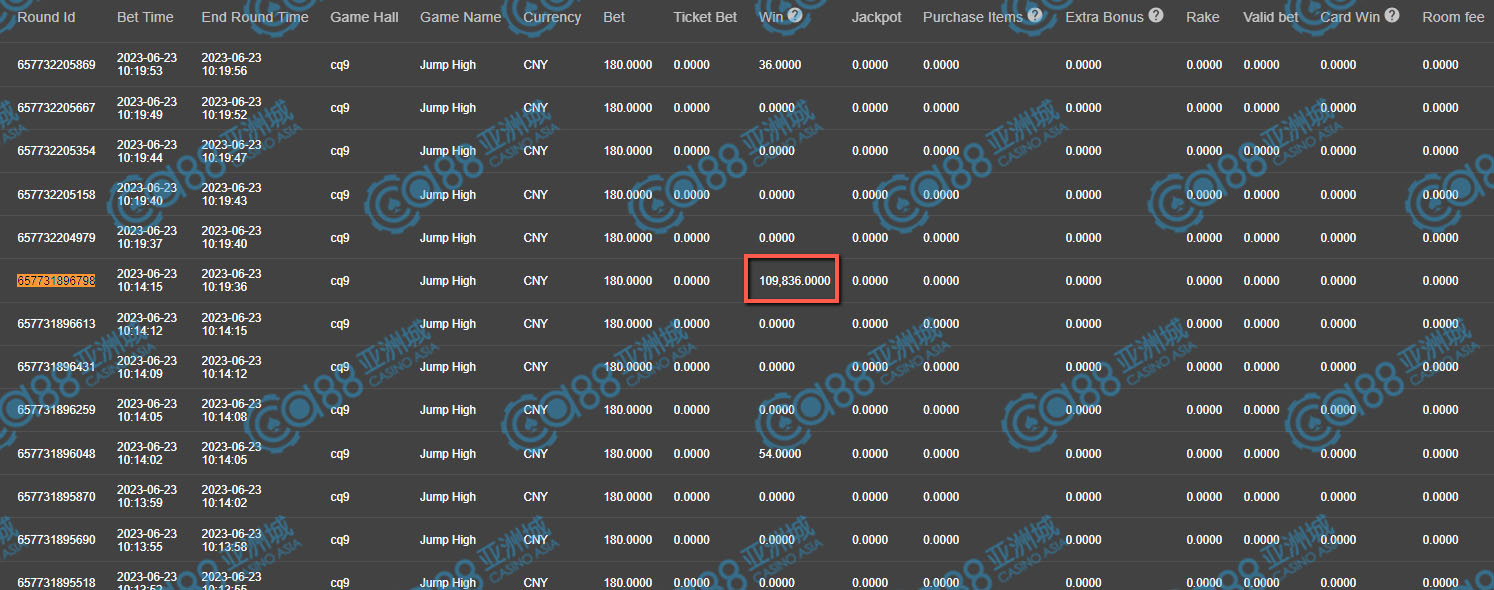Select the 36.0000 win value
1494x590 pixels.
click(780, 65)
